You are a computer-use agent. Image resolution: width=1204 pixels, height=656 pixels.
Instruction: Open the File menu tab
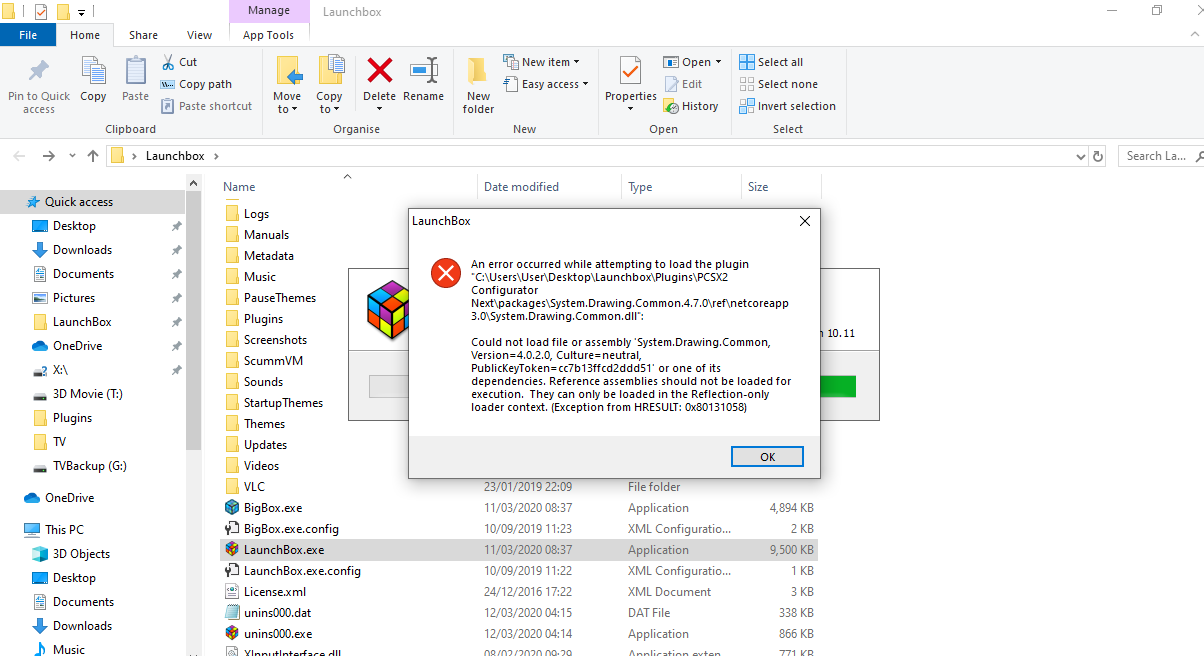[x=28, y=35]
